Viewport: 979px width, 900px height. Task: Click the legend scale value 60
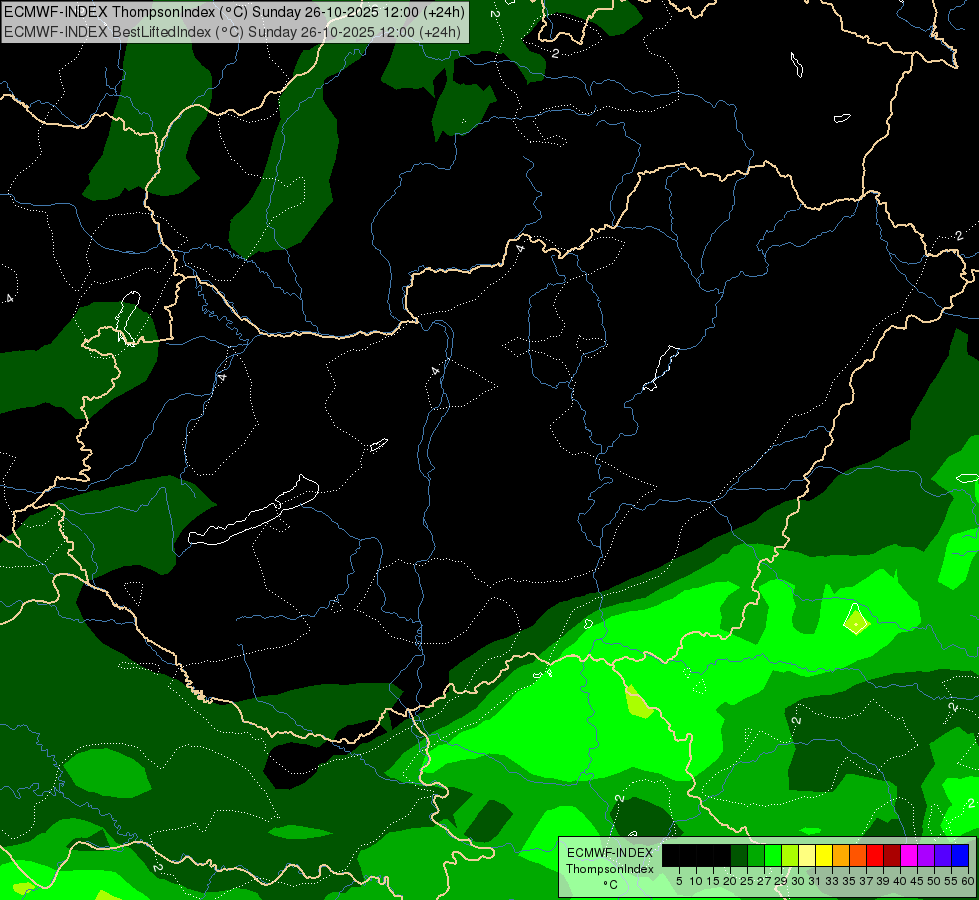click(968, 881)
